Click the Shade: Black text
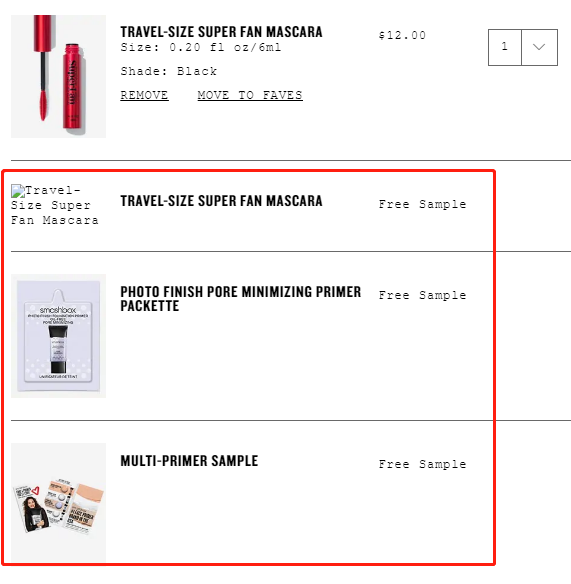The image size is (571, 584). click(169, 71)
